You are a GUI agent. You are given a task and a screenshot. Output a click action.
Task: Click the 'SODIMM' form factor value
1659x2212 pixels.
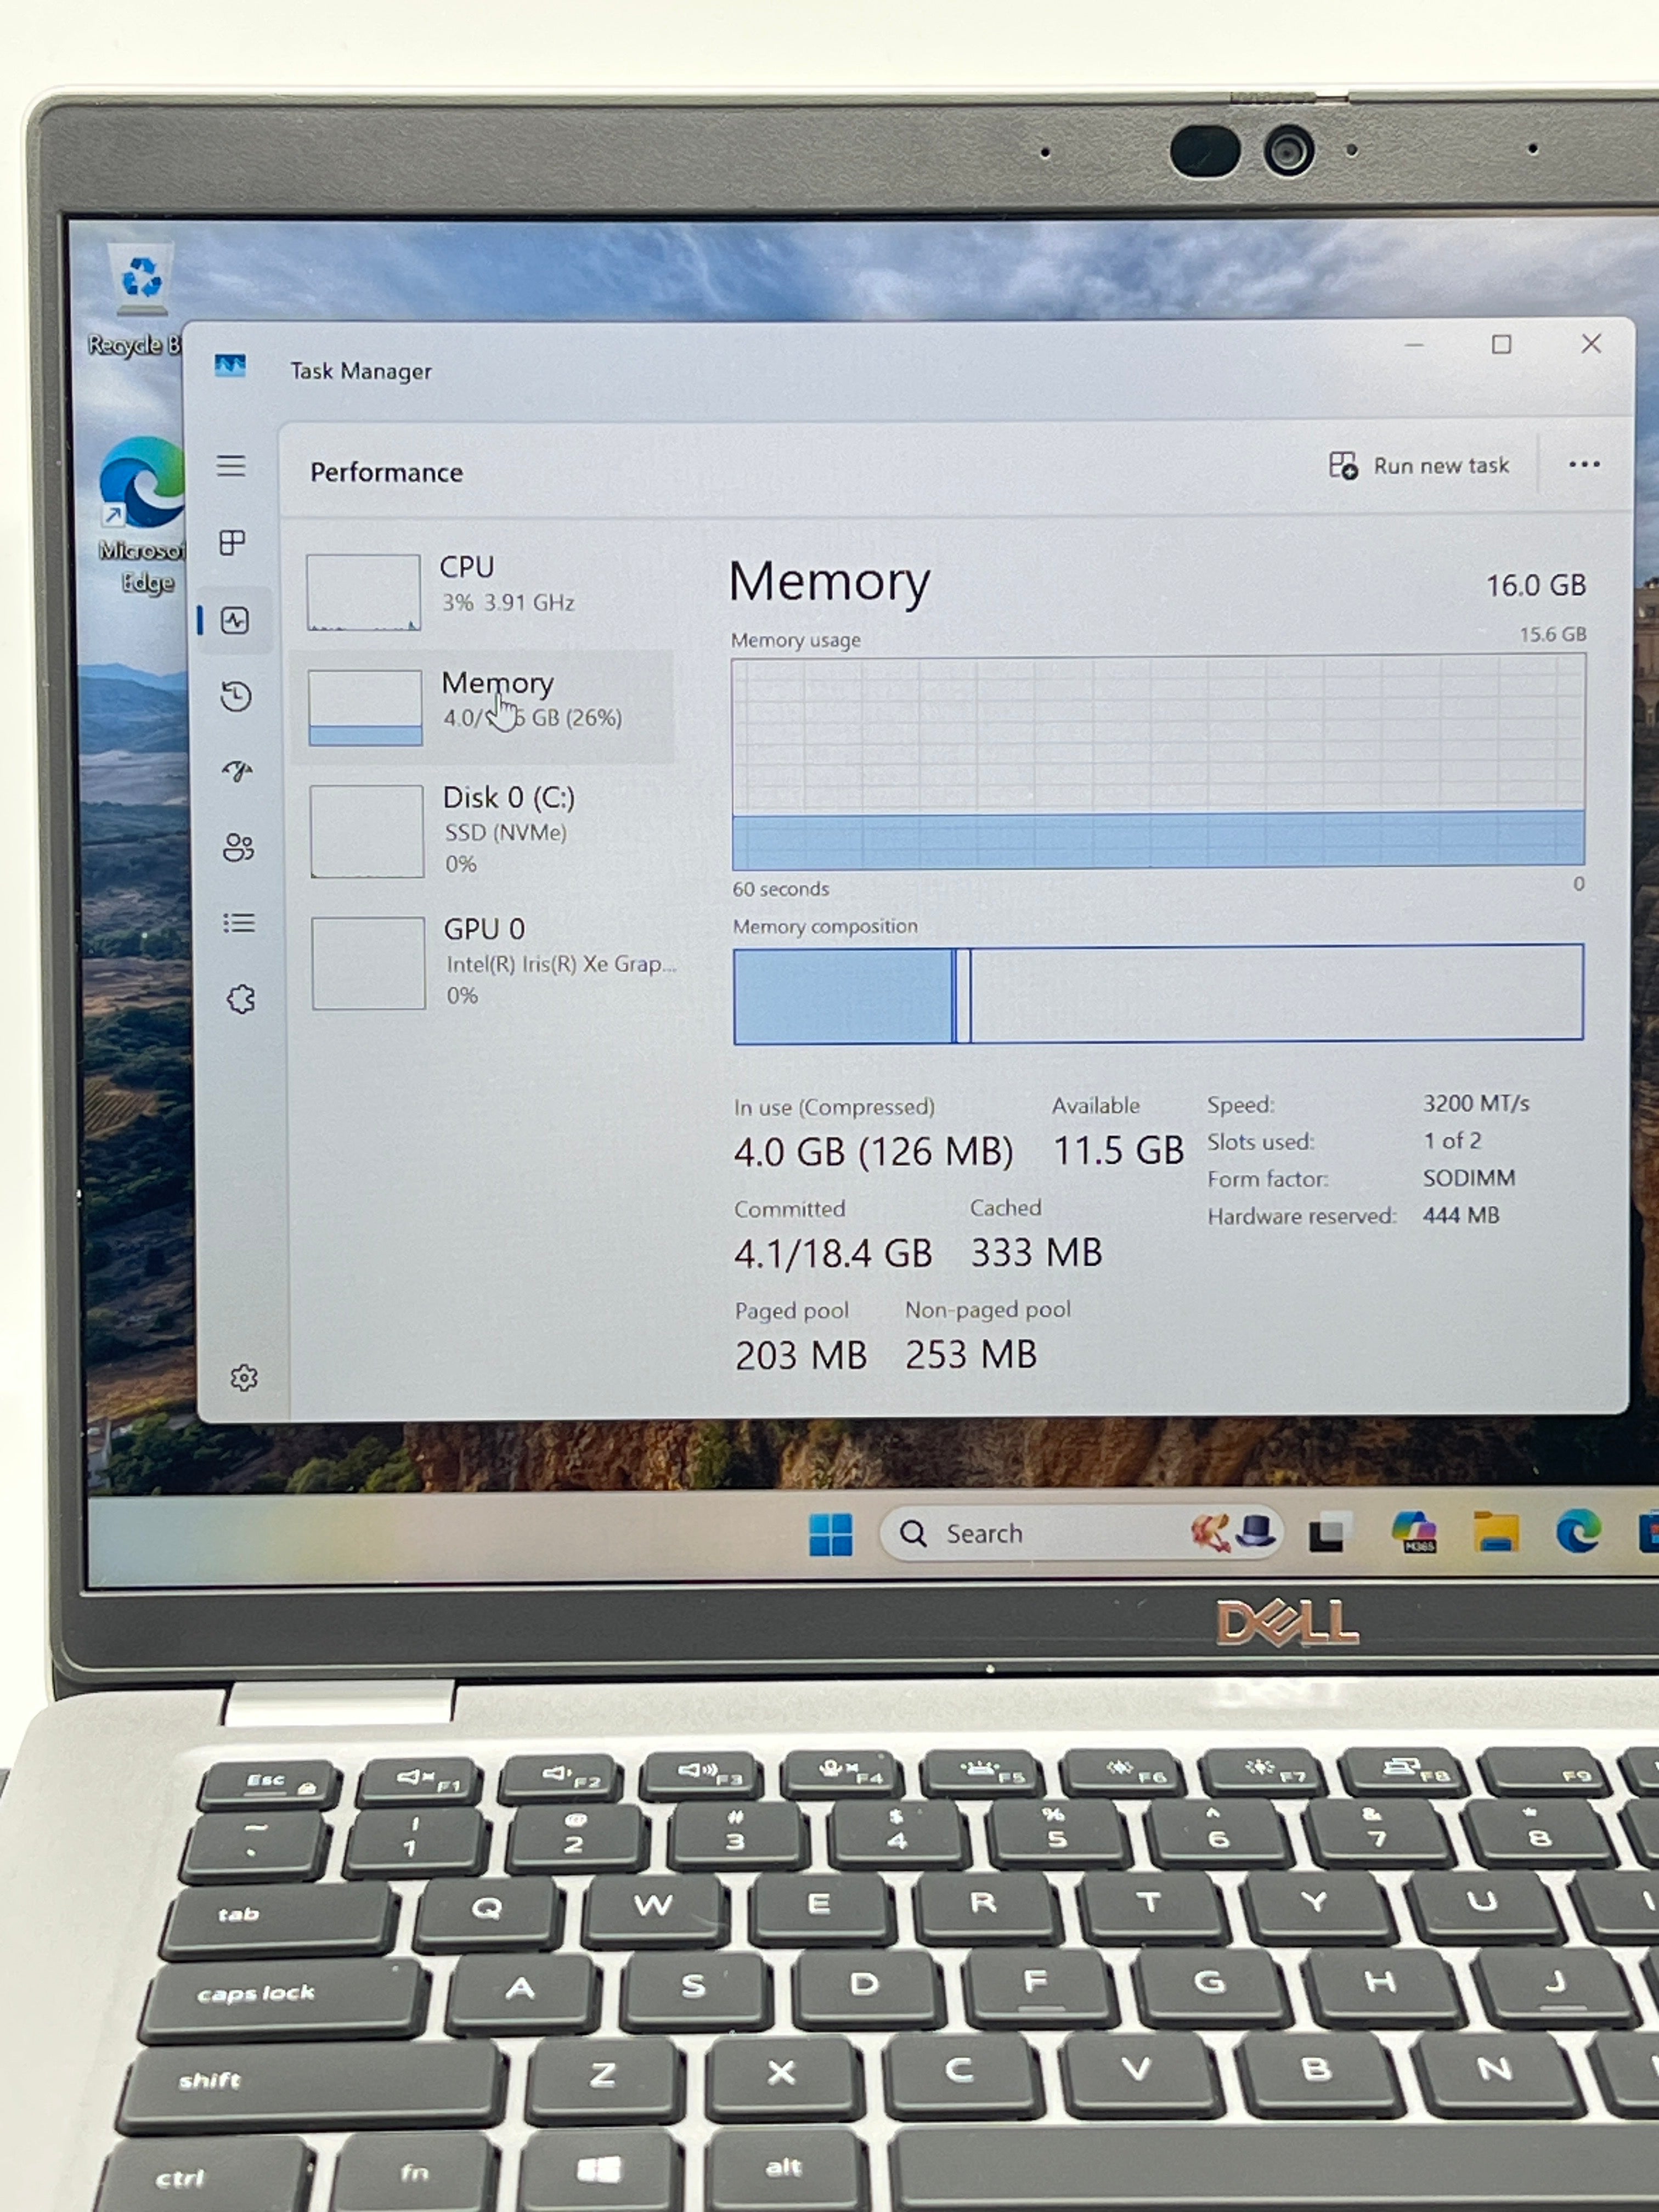(x=1469, y=1178)
